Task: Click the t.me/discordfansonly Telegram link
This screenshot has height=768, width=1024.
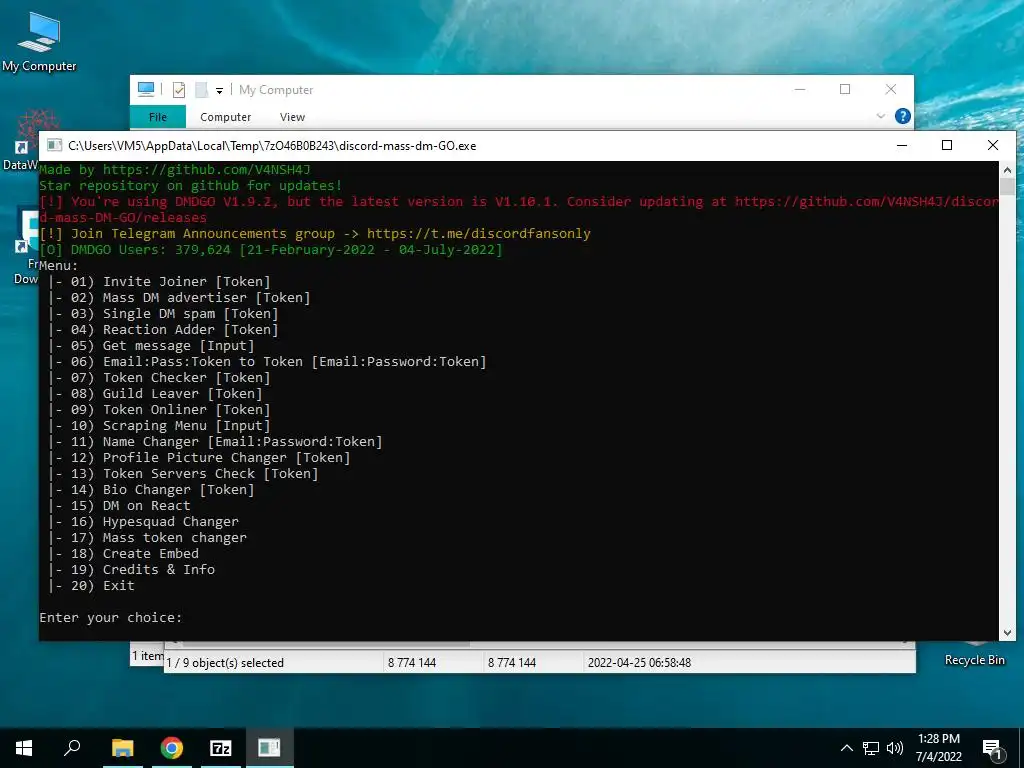Action: pos(479,234)
